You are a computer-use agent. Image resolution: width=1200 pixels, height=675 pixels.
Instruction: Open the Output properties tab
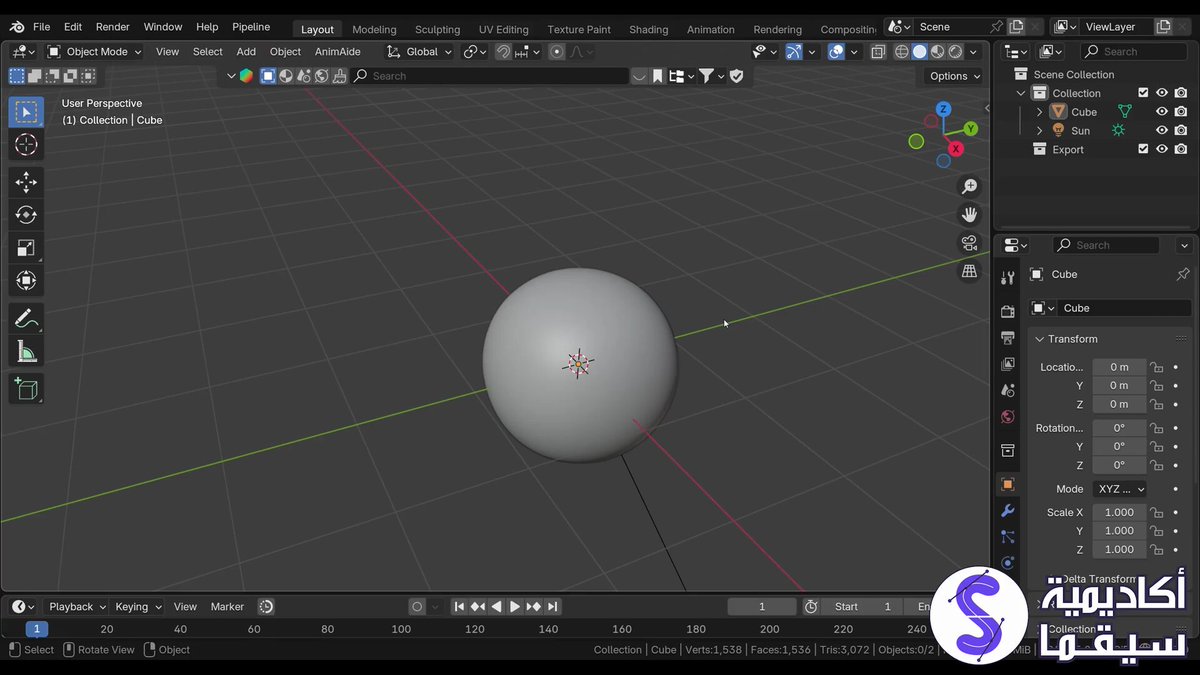(1008, 338)
